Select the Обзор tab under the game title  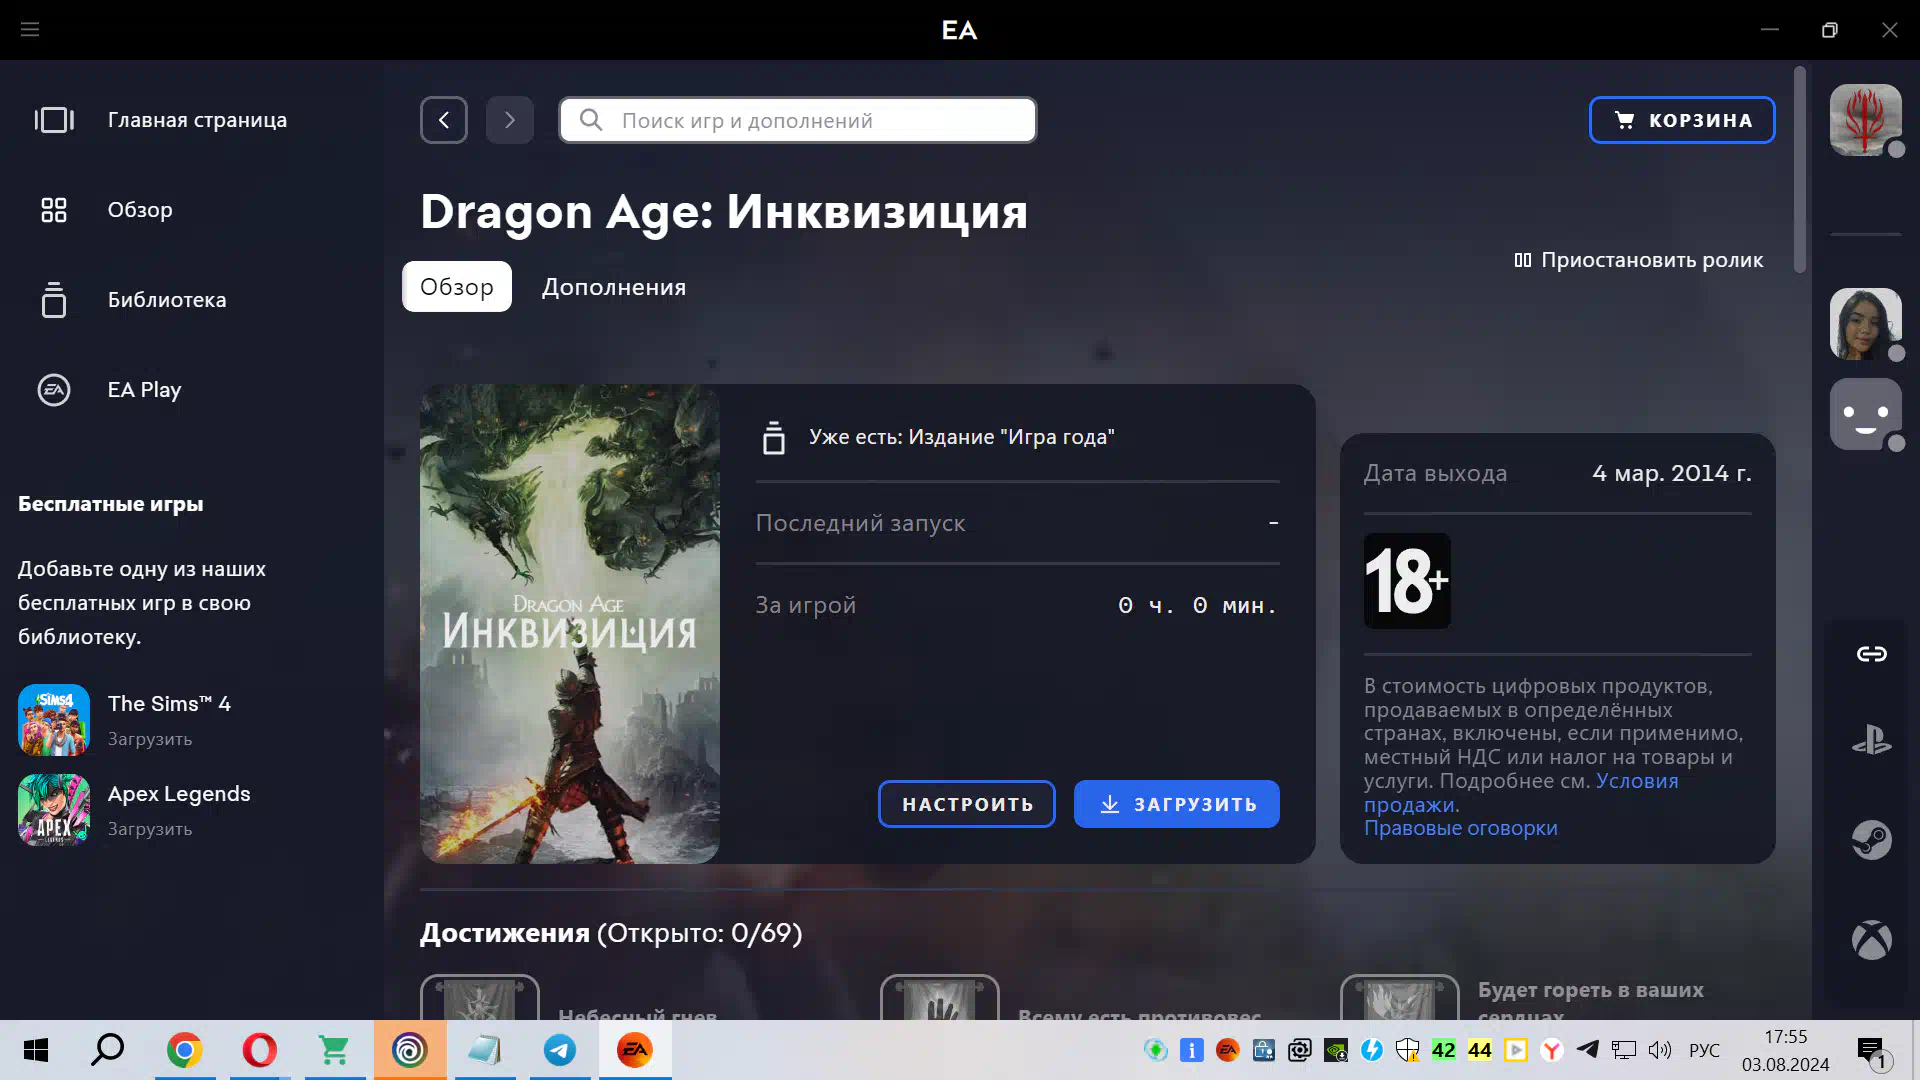457,287
